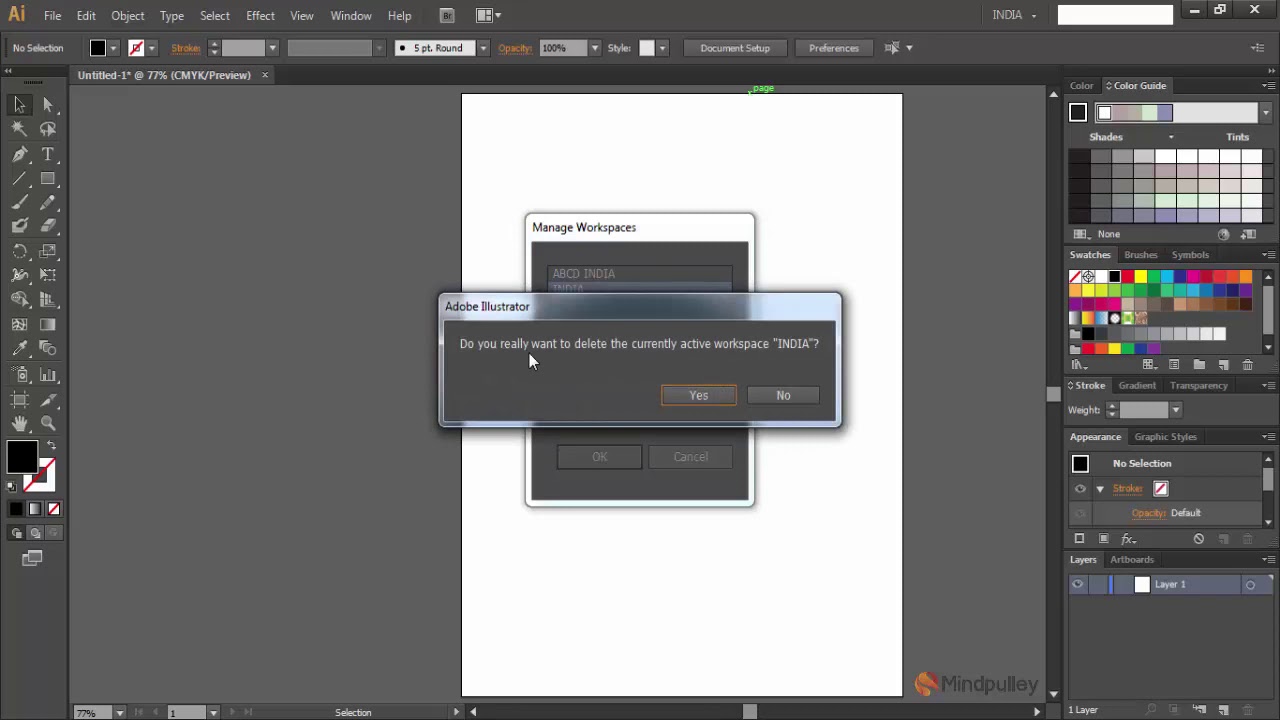Switch to Gradient panel tab
This screenshot has width=1280, height=720.
1137,386
